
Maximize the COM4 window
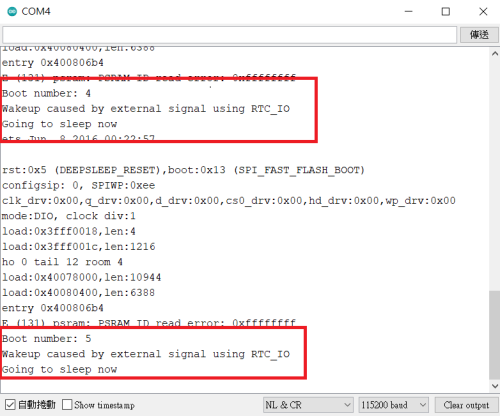[446, 12]
